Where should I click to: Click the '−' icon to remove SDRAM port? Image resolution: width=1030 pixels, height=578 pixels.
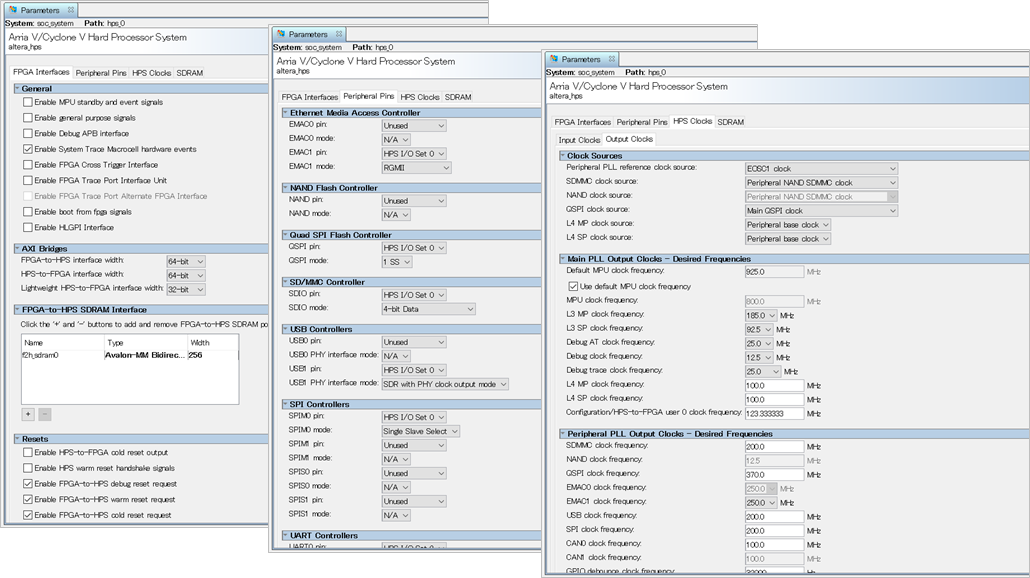click(x=44, y=413)
